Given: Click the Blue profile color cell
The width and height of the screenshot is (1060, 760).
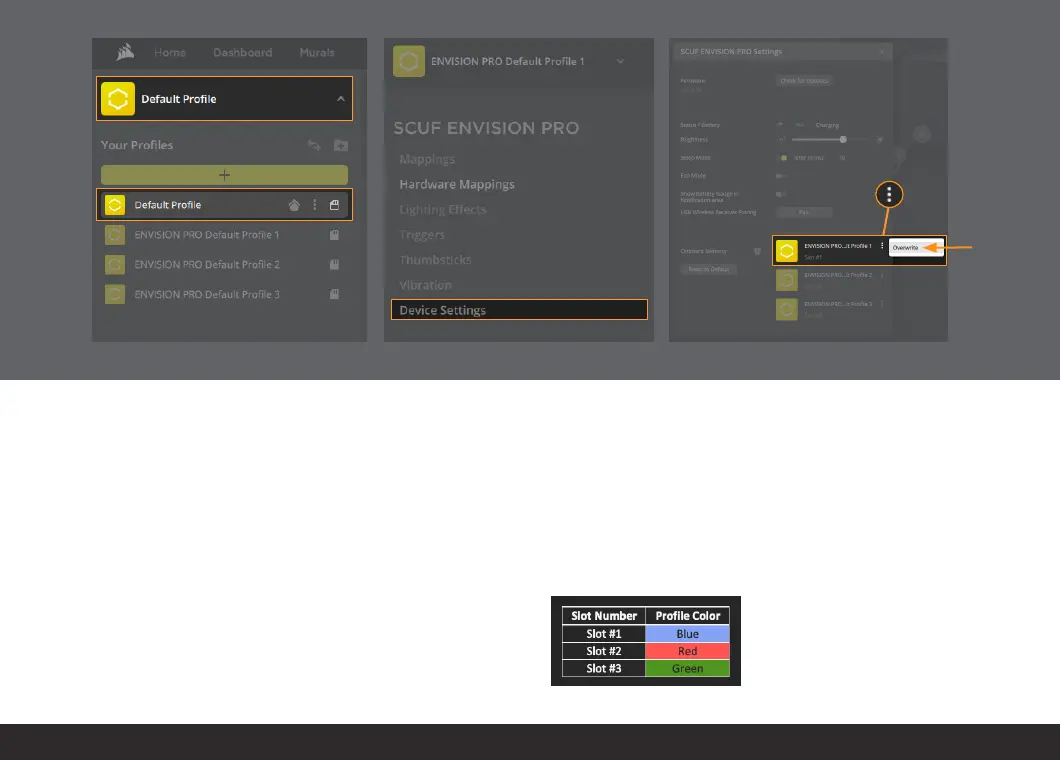Looking at the screenshot, I should (688, 634).
